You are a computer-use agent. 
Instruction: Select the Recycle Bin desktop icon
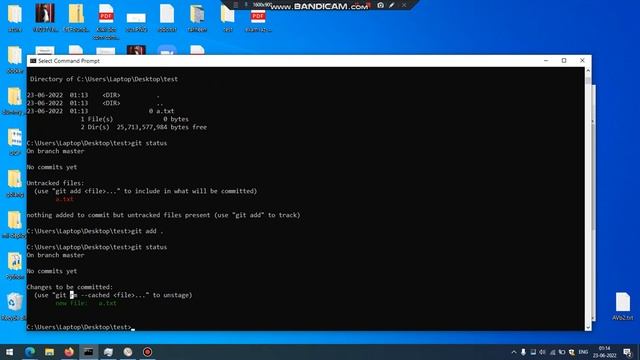pos(15,307)
